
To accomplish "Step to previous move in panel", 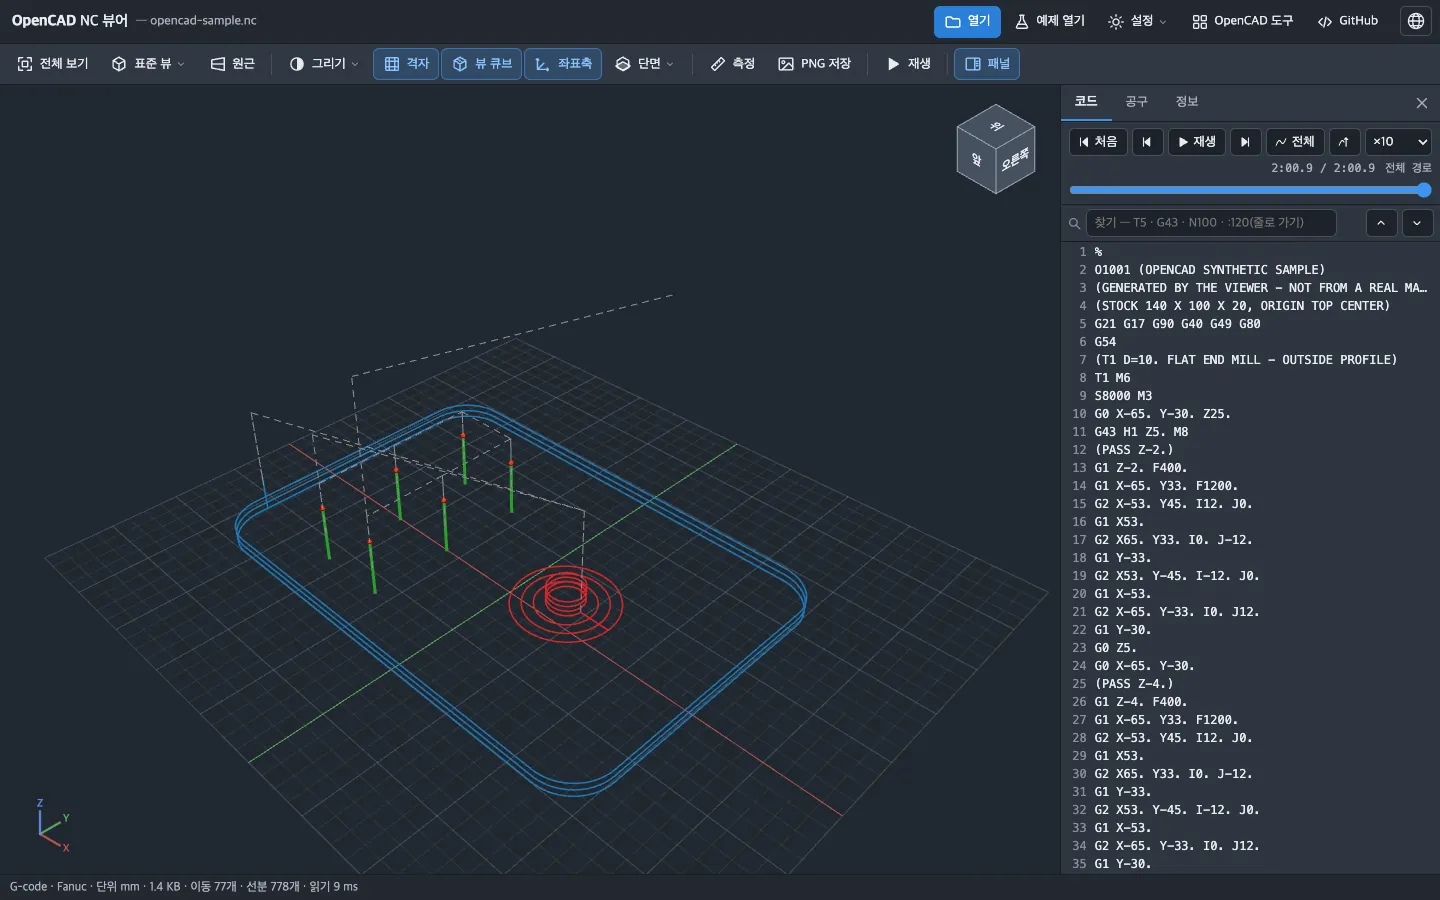I will pyautogui.click(x=1147, y=142).
